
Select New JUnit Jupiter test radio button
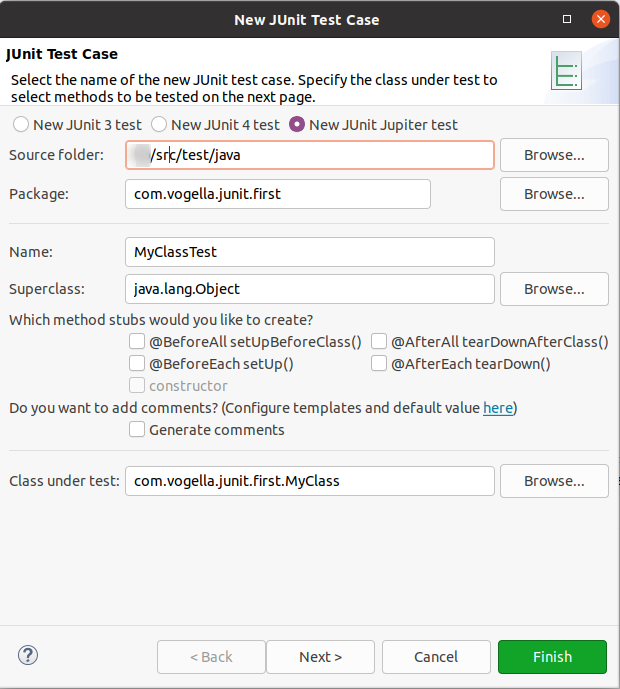296,125
